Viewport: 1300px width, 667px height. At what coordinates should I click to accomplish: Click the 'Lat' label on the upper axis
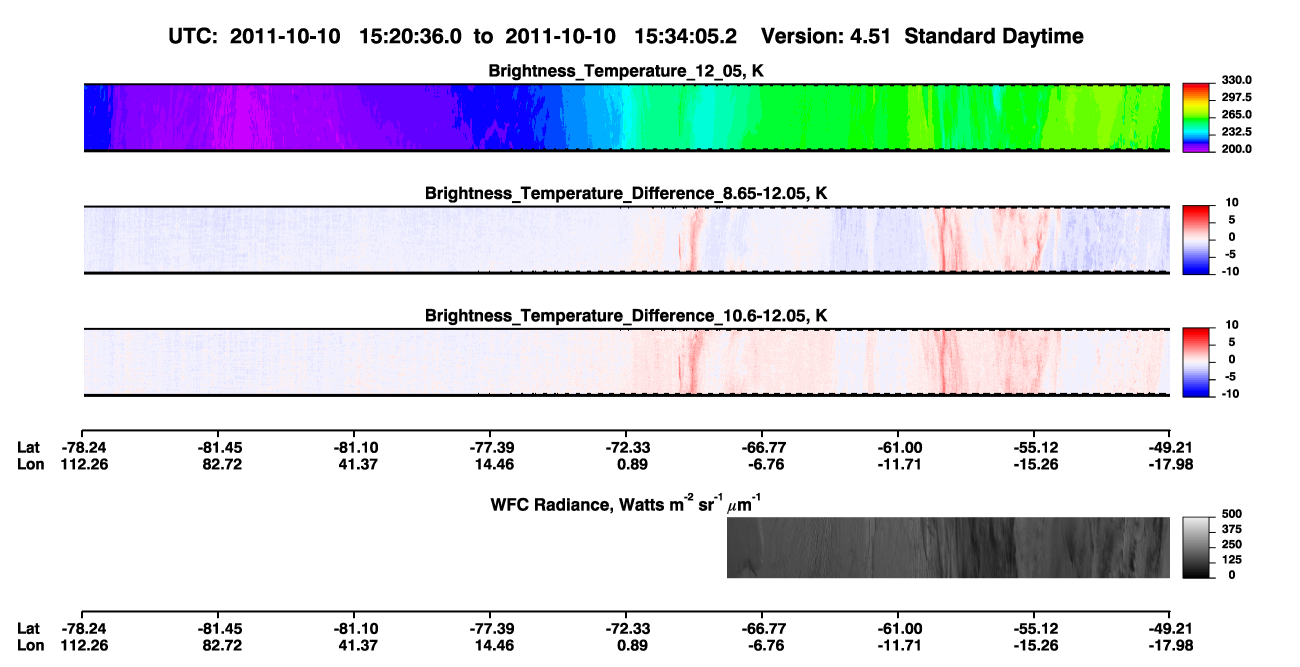pos(29,447)
